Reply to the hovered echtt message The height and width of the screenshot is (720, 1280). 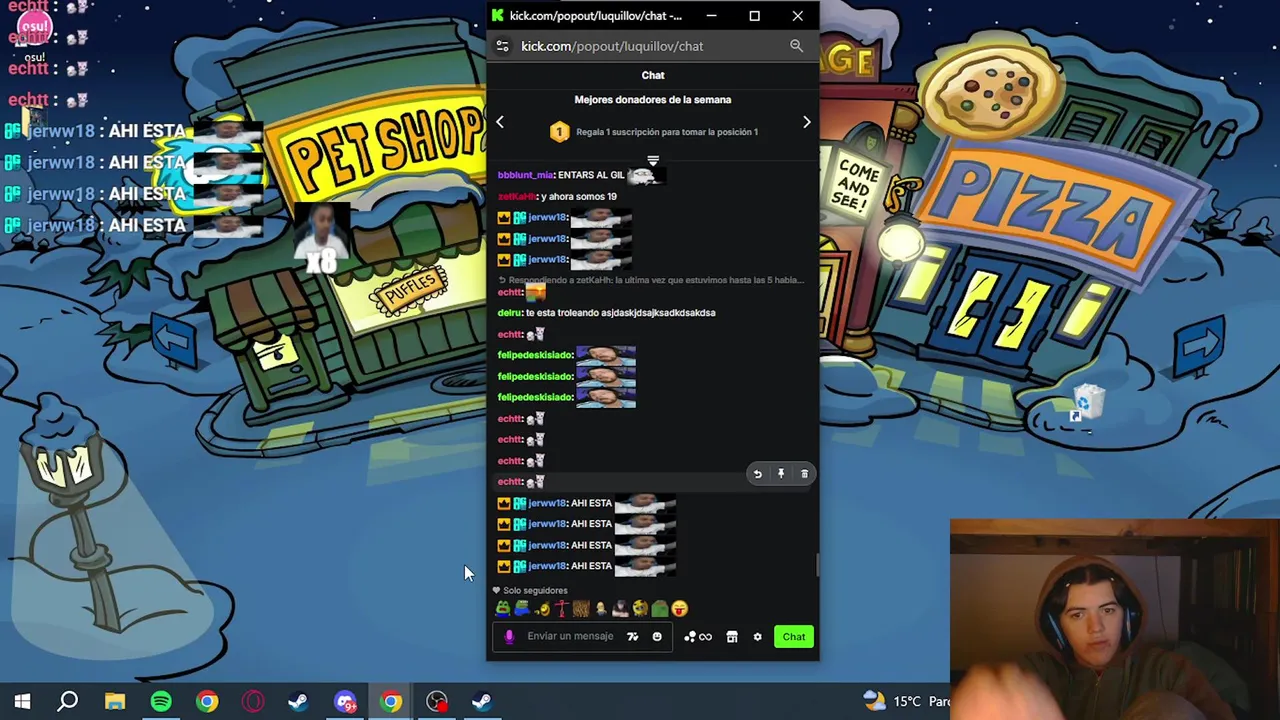(x=757, y=474)
